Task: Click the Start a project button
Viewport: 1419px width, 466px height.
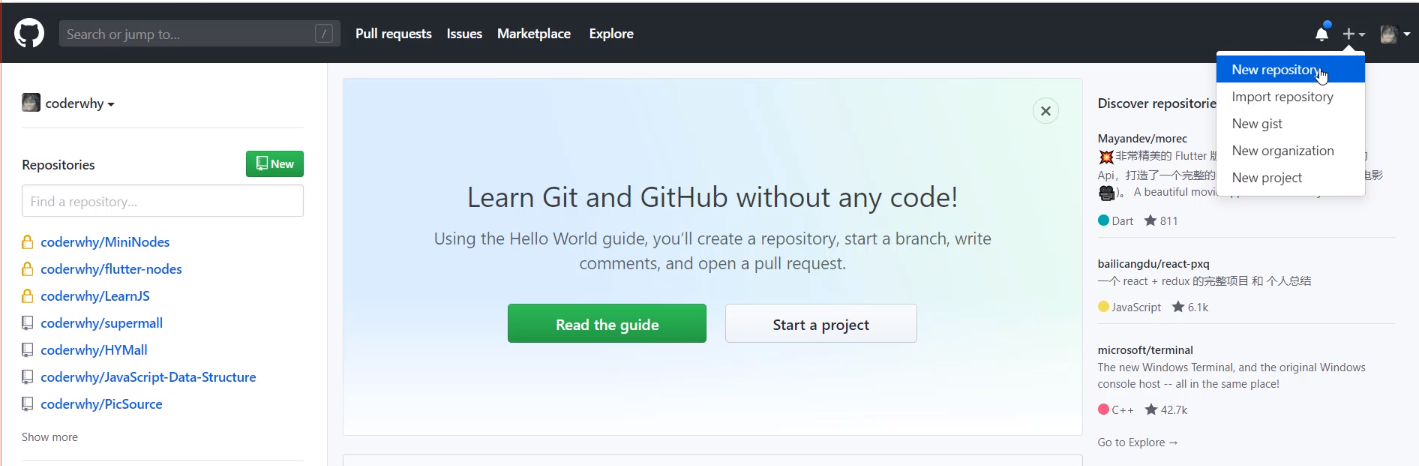Action: 821,324
